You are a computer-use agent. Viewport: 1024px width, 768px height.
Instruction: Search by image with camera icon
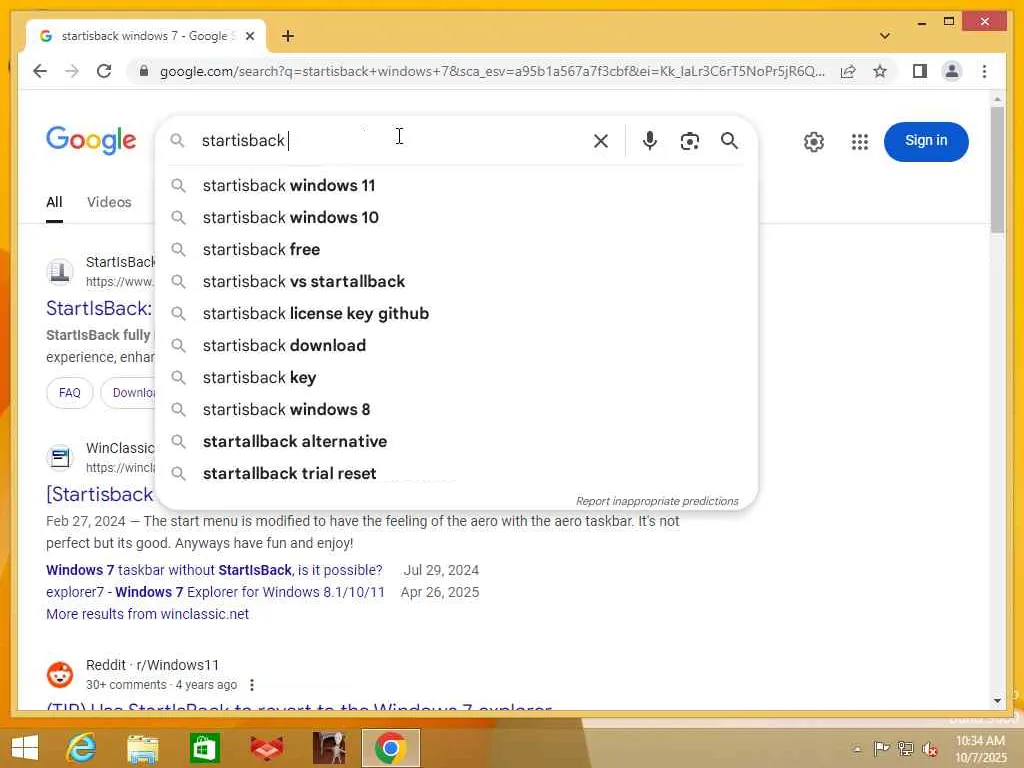pos(690,141)
